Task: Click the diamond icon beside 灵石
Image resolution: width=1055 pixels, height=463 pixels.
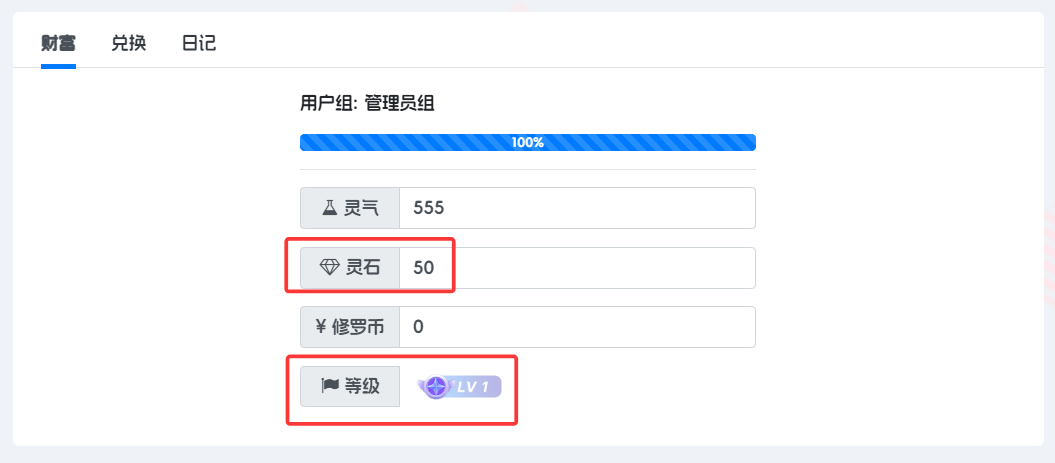Action: (x=329, y=268)
